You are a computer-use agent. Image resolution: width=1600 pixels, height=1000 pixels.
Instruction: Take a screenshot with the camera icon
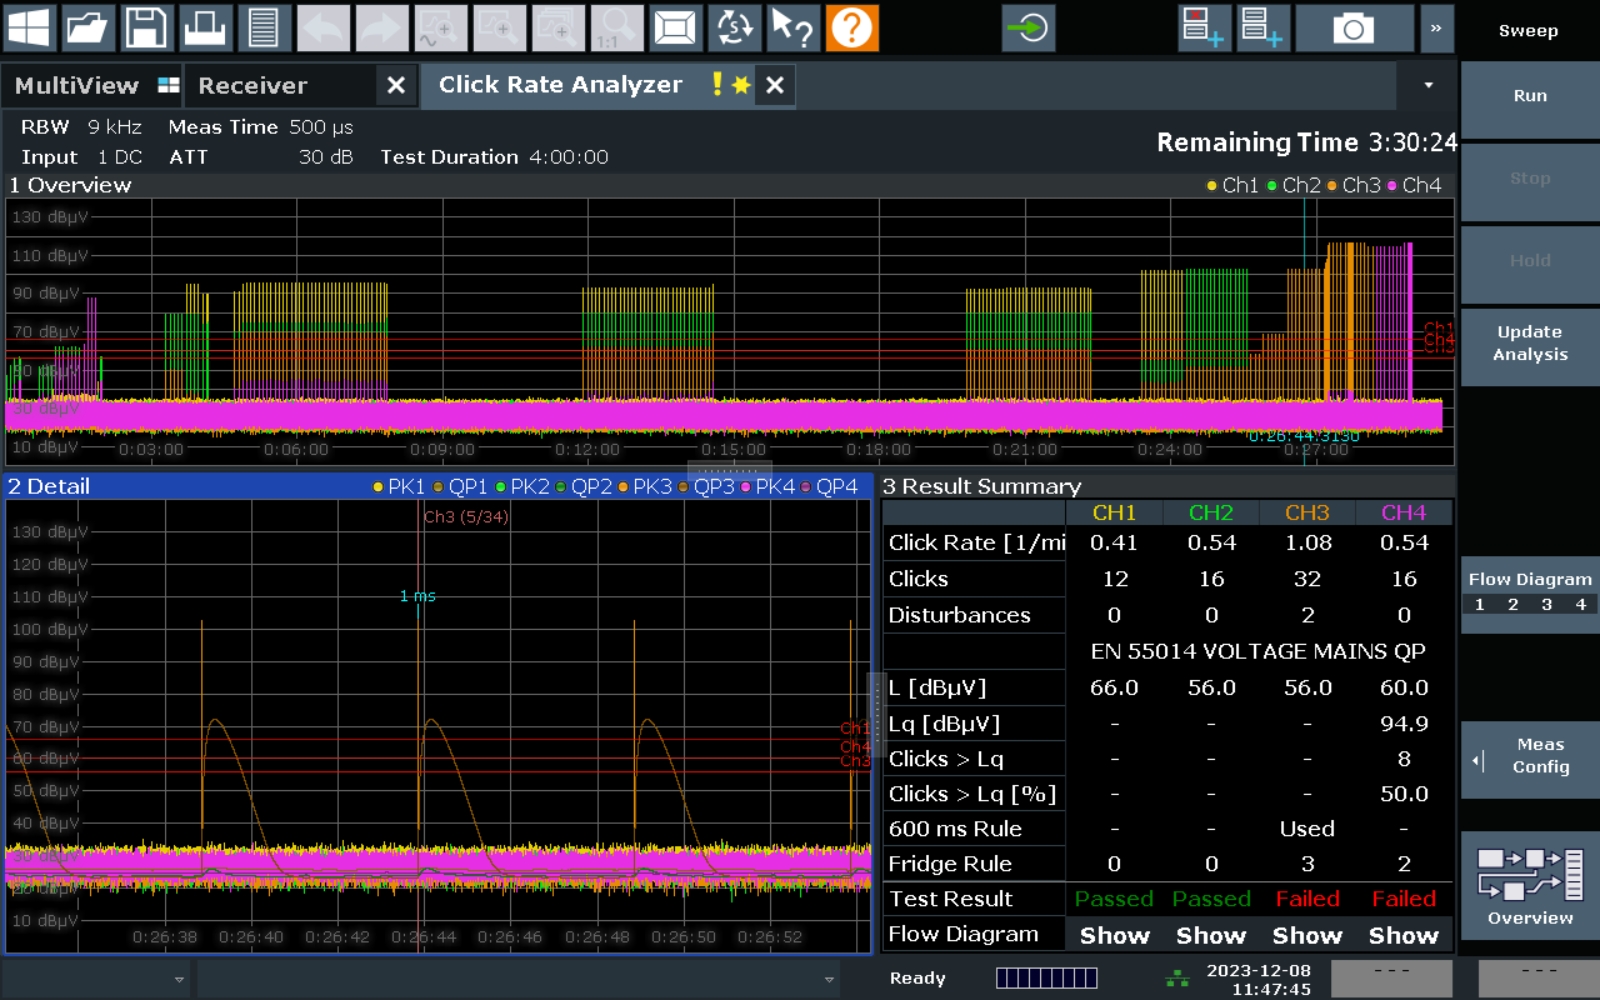tap(1353, 27)
